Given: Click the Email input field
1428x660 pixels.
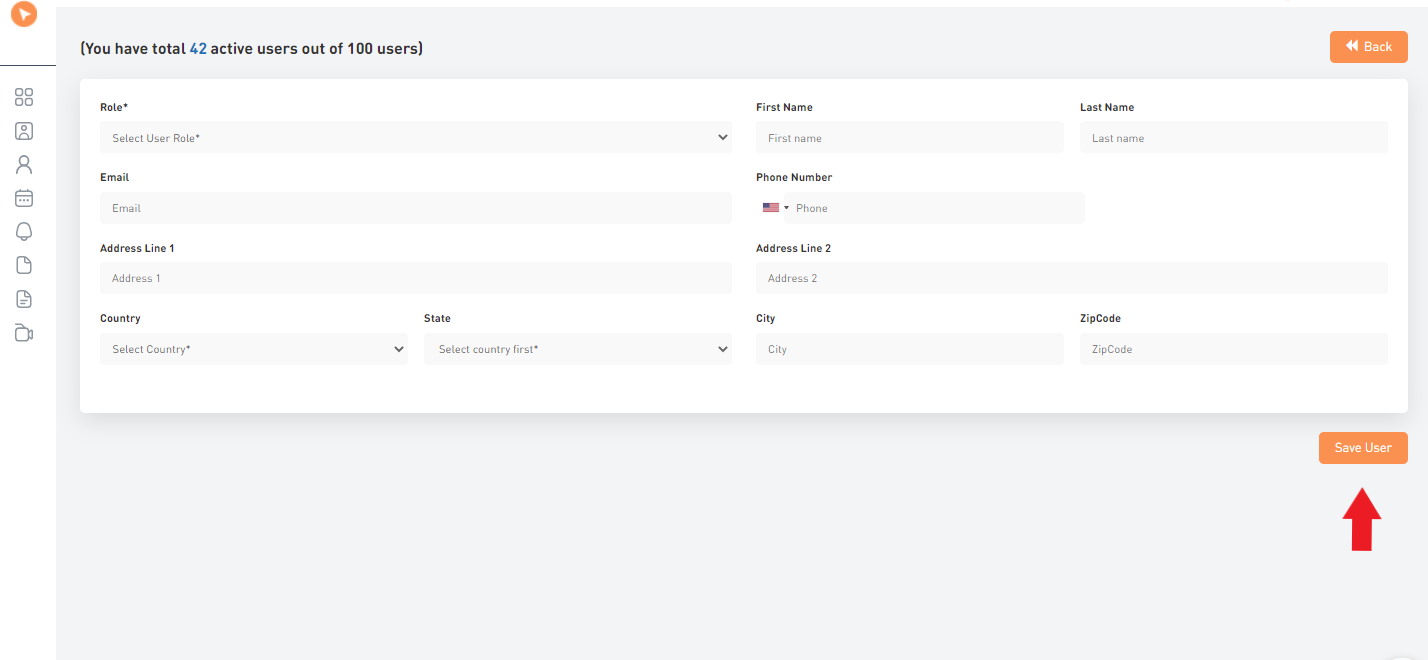Looking at the screenshot, I should tap(415, 207).
